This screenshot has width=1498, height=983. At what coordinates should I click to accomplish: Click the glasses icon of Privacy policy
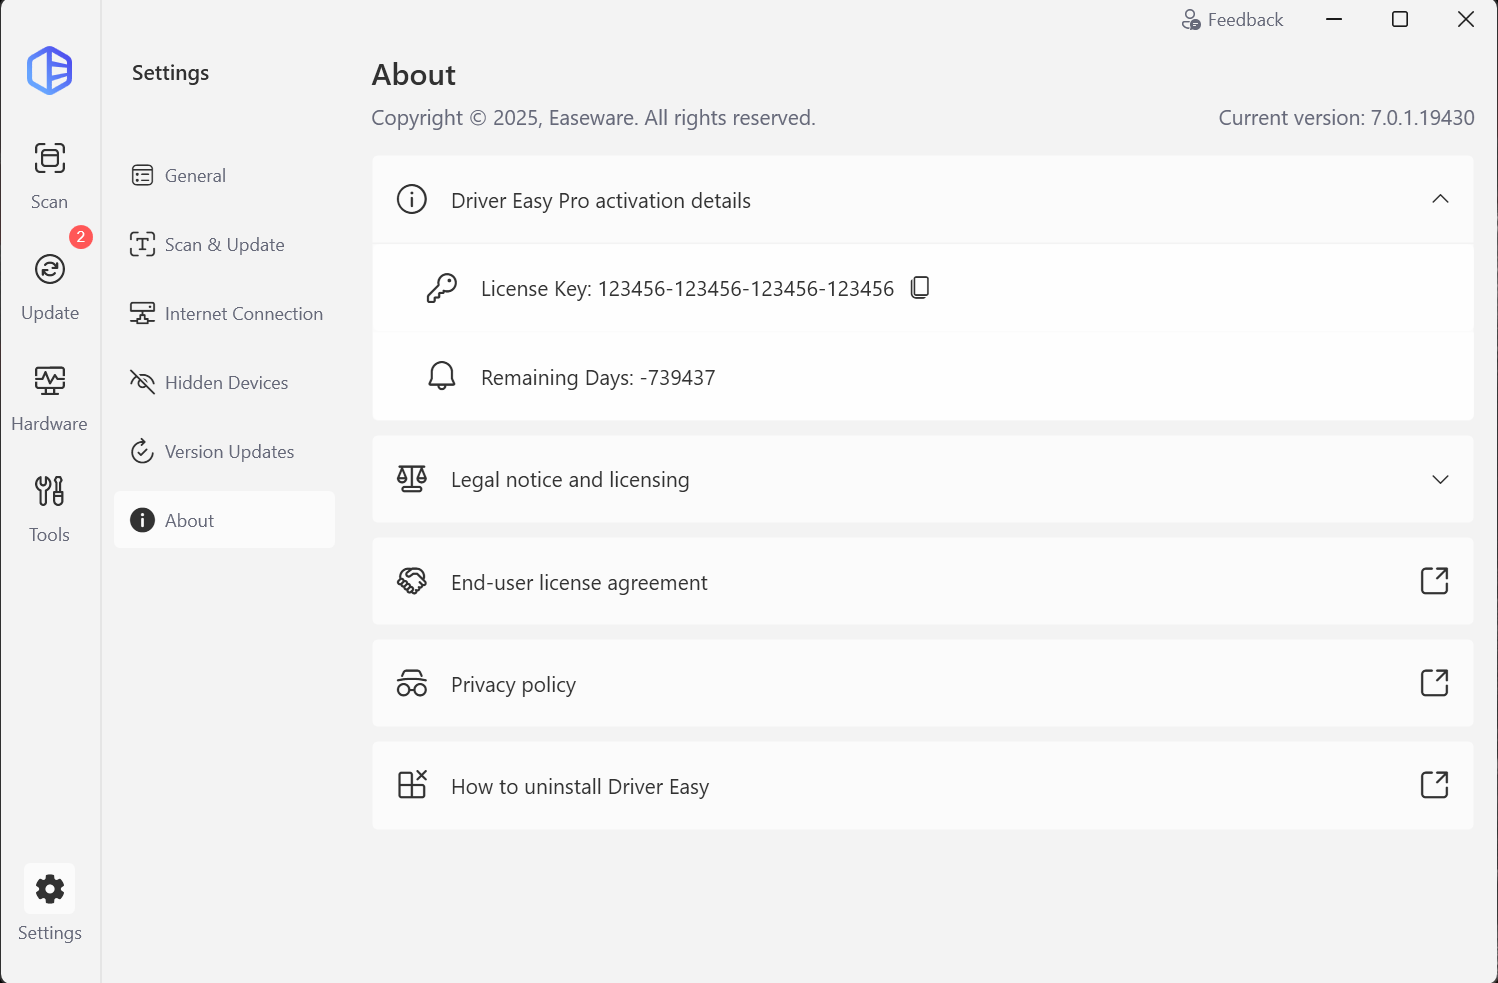412,683
